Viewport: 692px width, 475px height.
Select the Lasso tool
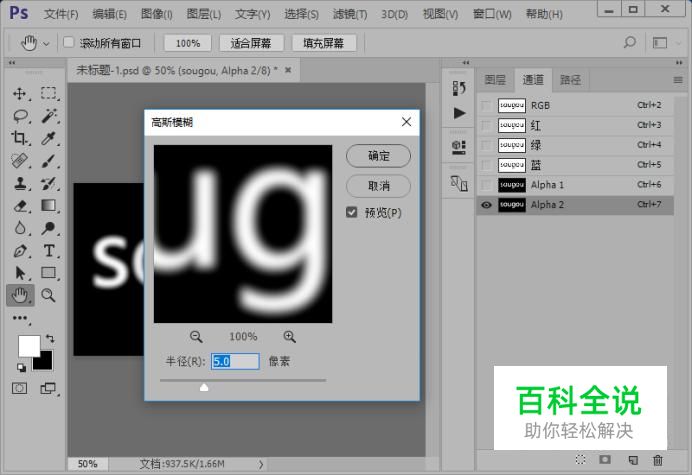coord(20,117)
